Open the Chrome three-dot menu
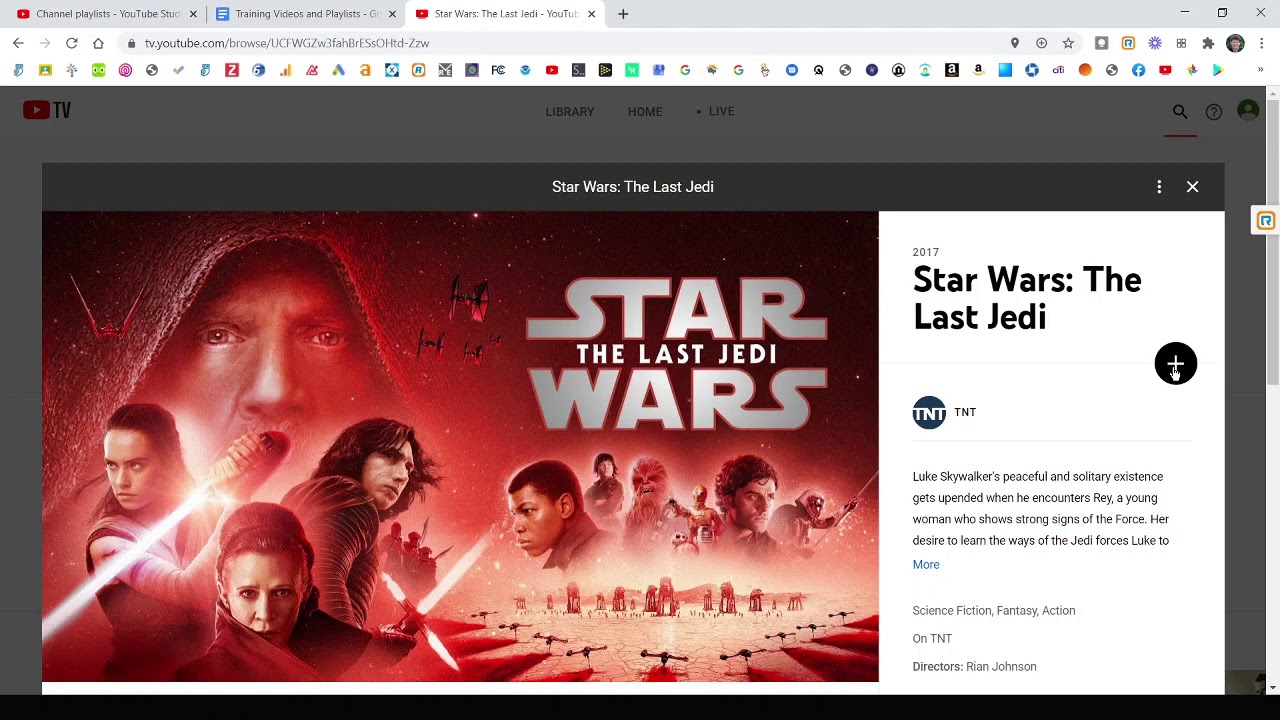This screenshot has height=720, width=1280. (x=1262, y=43)
